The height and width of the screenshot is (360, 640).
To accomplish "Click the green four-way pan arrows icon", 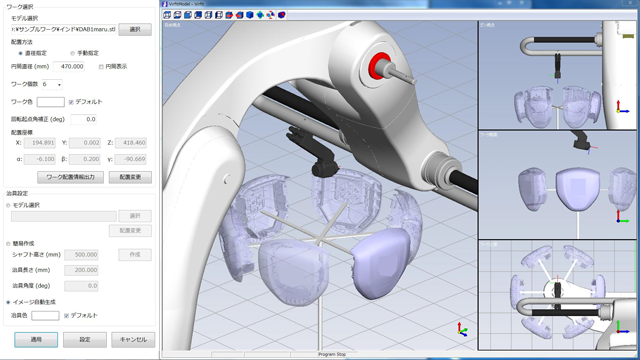I will point(260,15).
